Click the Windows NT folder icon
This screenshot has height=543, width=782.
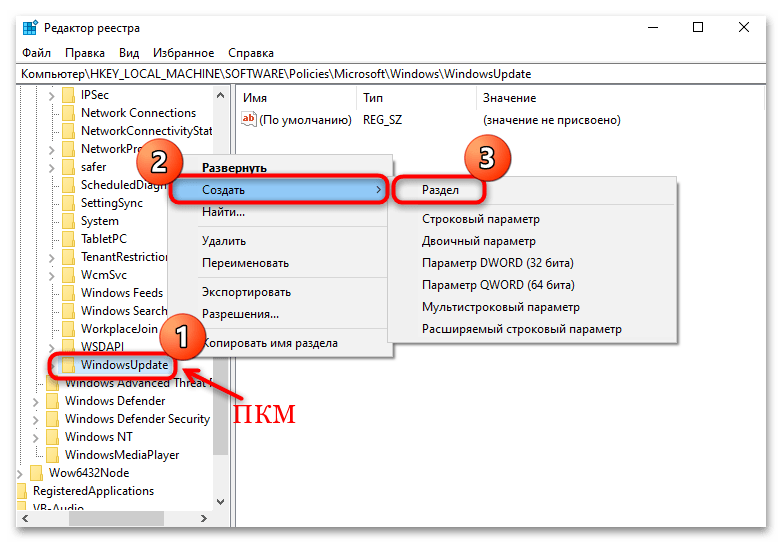[x=52, y=437]
